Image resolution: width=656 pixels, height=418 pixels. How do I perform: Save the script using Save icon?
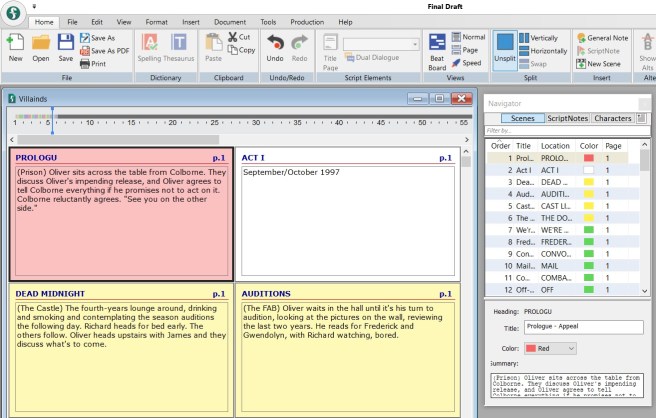pos(65,45)
